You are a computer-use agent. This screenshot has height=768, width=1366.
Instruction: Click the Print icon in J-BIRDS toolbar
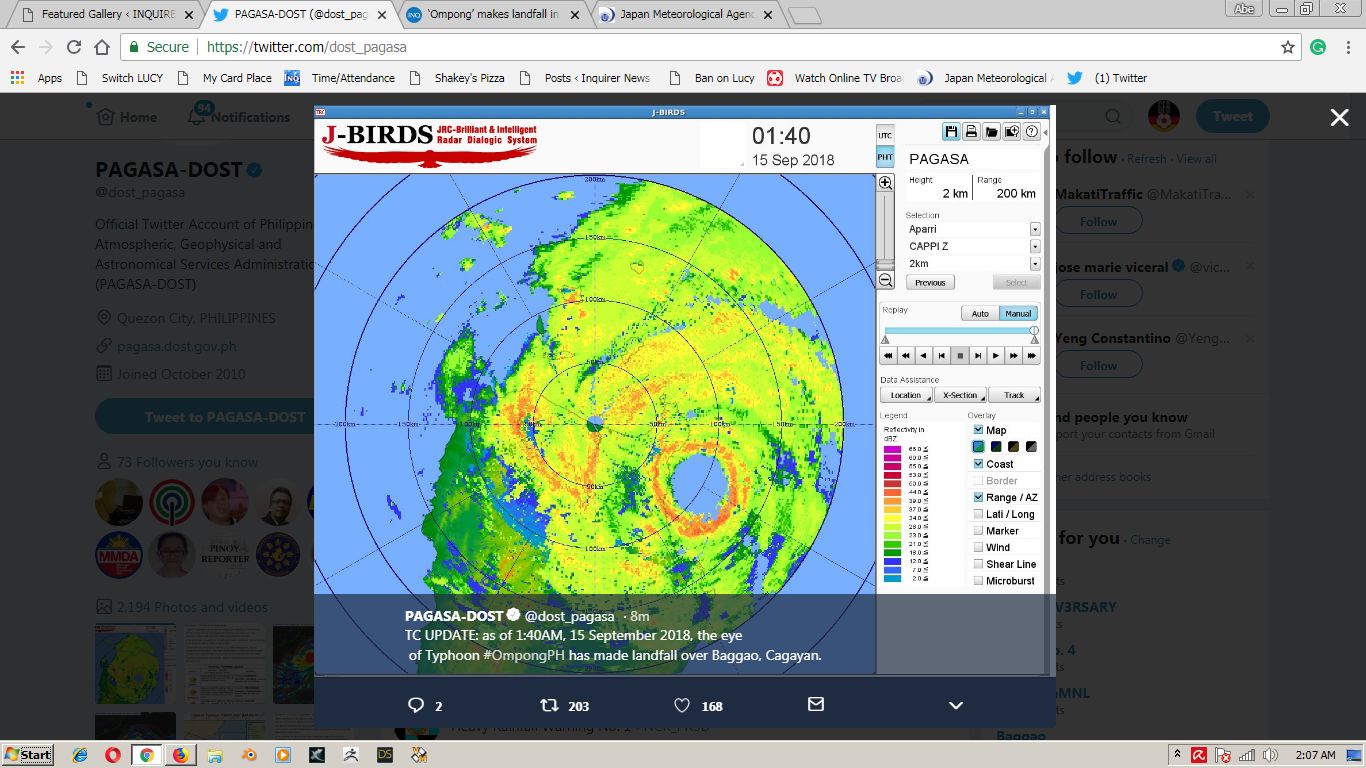pos(971,131)
